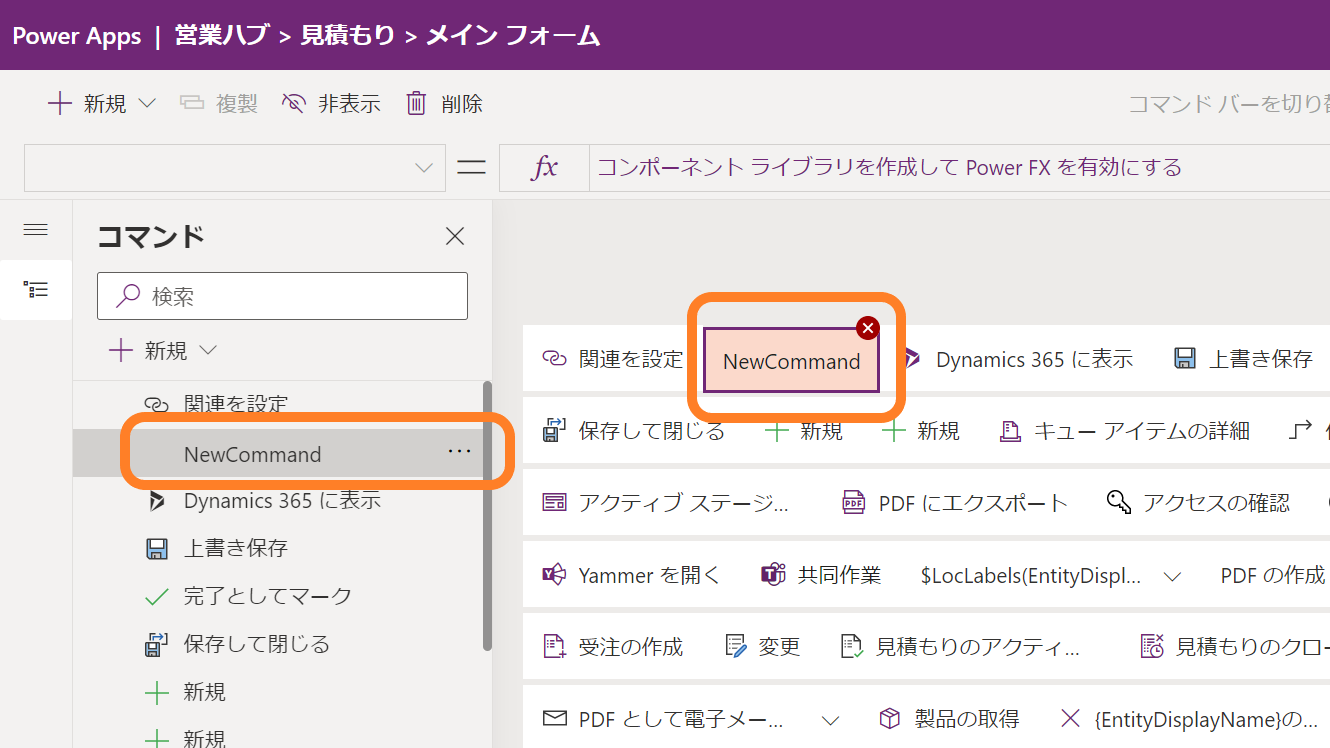Click the red remove badge on NewCommand
Image resolution: width=1330 pixels, height=748 pixels.
[x=868, y=328]
